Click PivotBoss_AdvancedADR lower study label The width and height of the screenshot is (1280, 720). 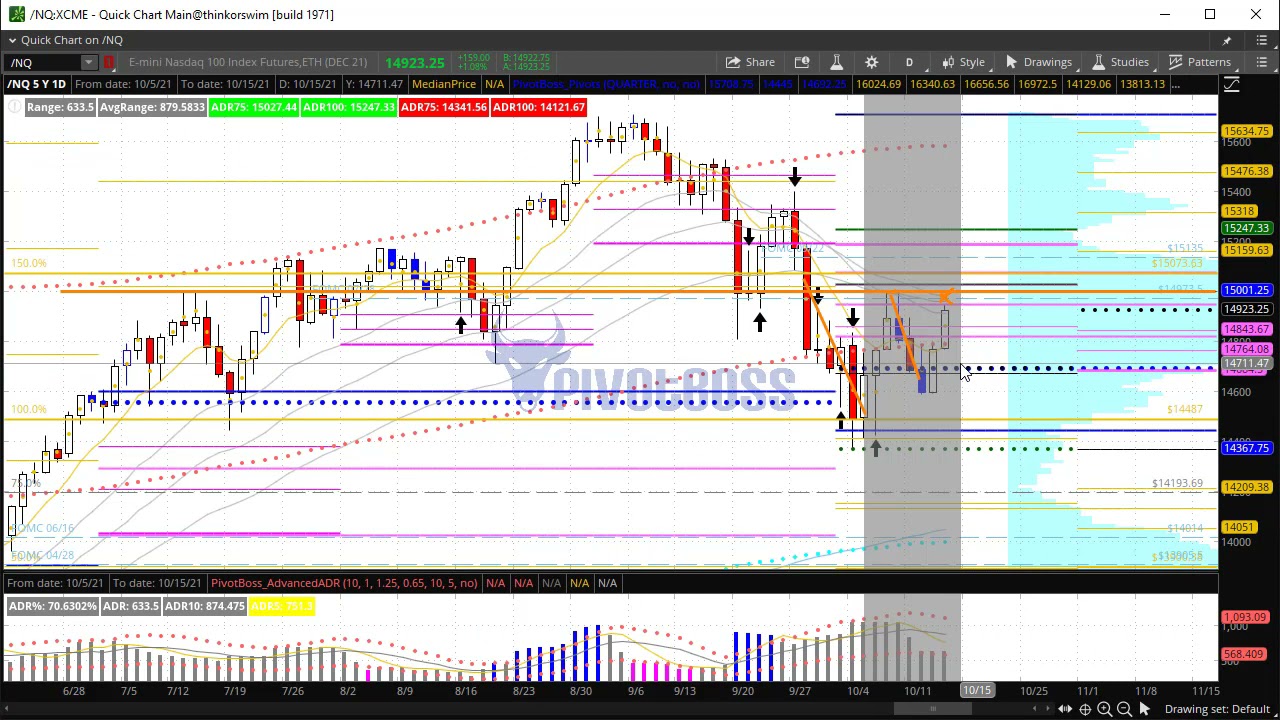pyautogui.click(x=344, y=583)
